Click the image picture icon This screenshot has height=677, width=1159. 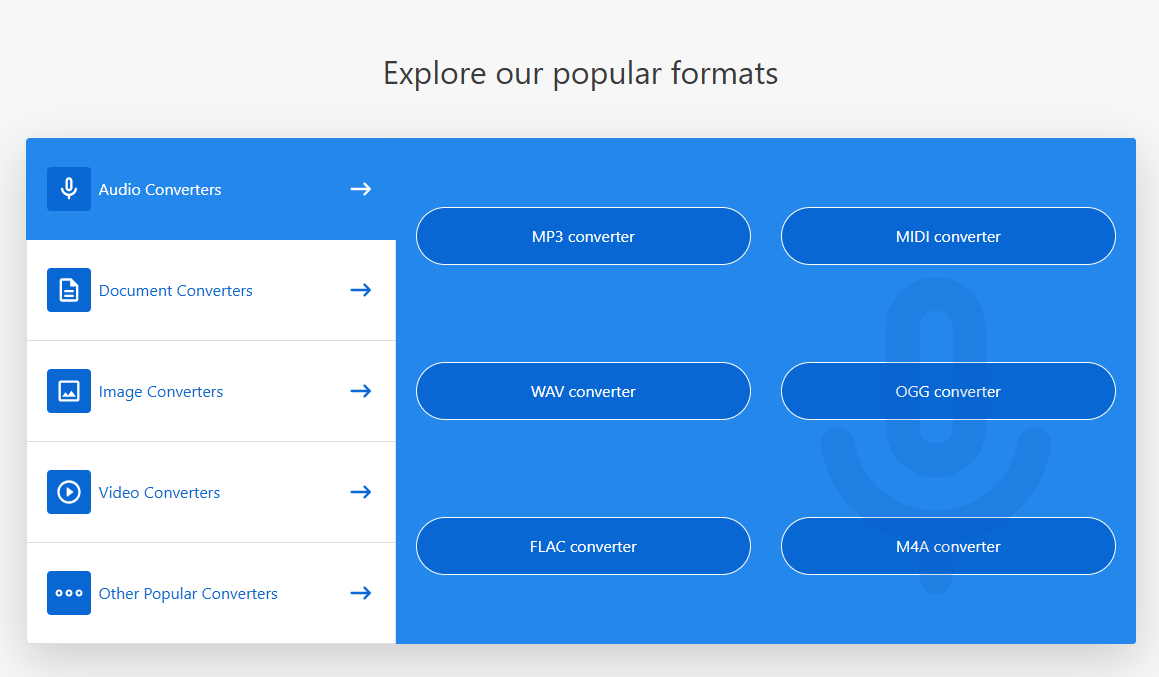tap(69, 391)
